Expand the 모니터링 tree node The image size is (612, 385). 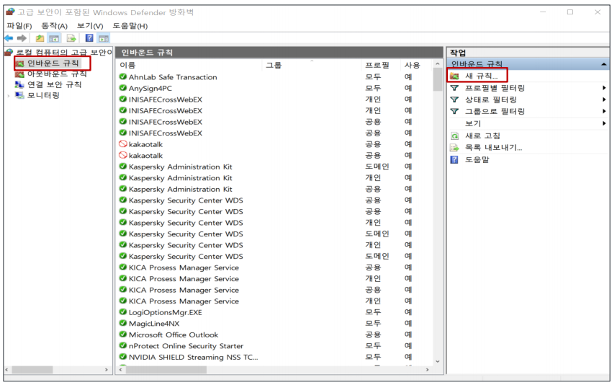pos(9,96)
